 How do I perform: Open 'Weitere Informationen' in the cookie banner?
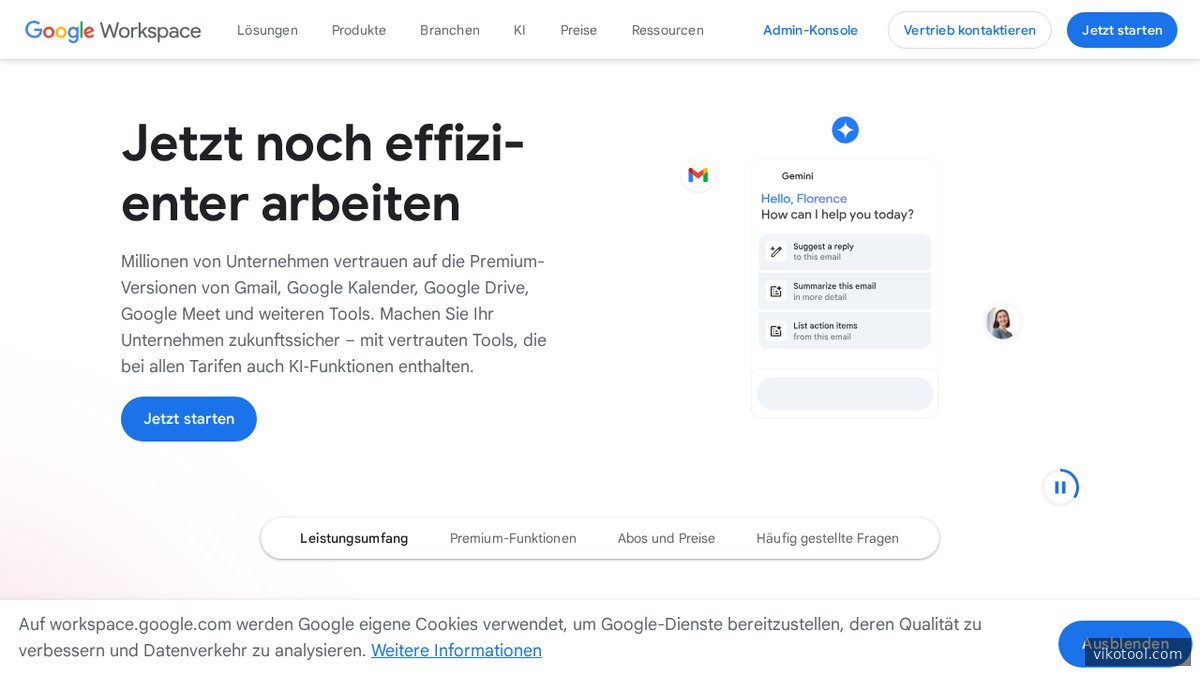click(456, 650)
